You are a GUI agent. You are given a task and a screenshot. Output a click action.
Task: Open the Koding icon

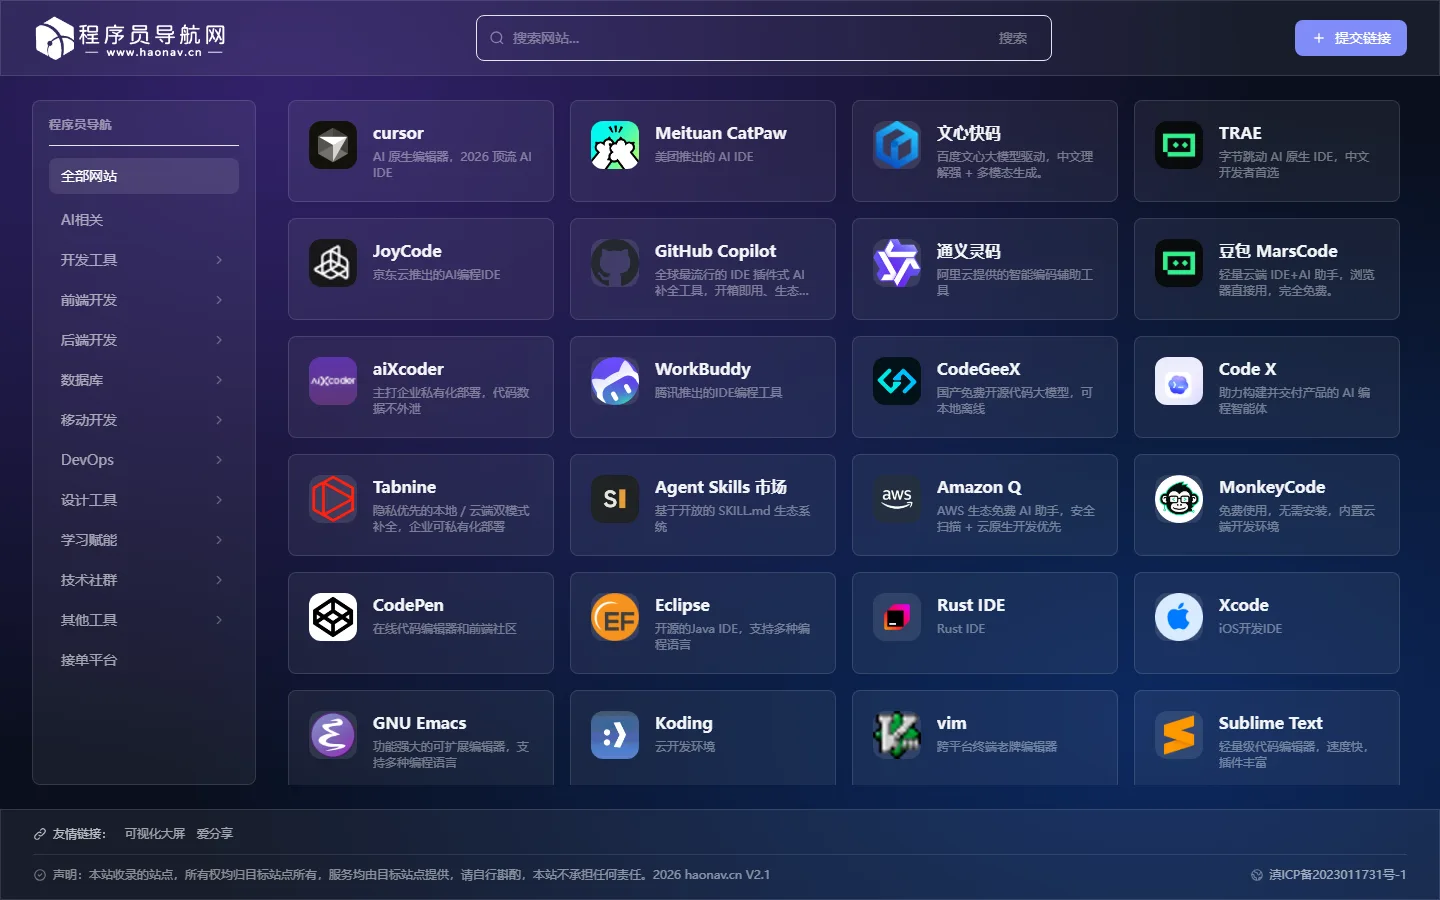click(615, 735)
